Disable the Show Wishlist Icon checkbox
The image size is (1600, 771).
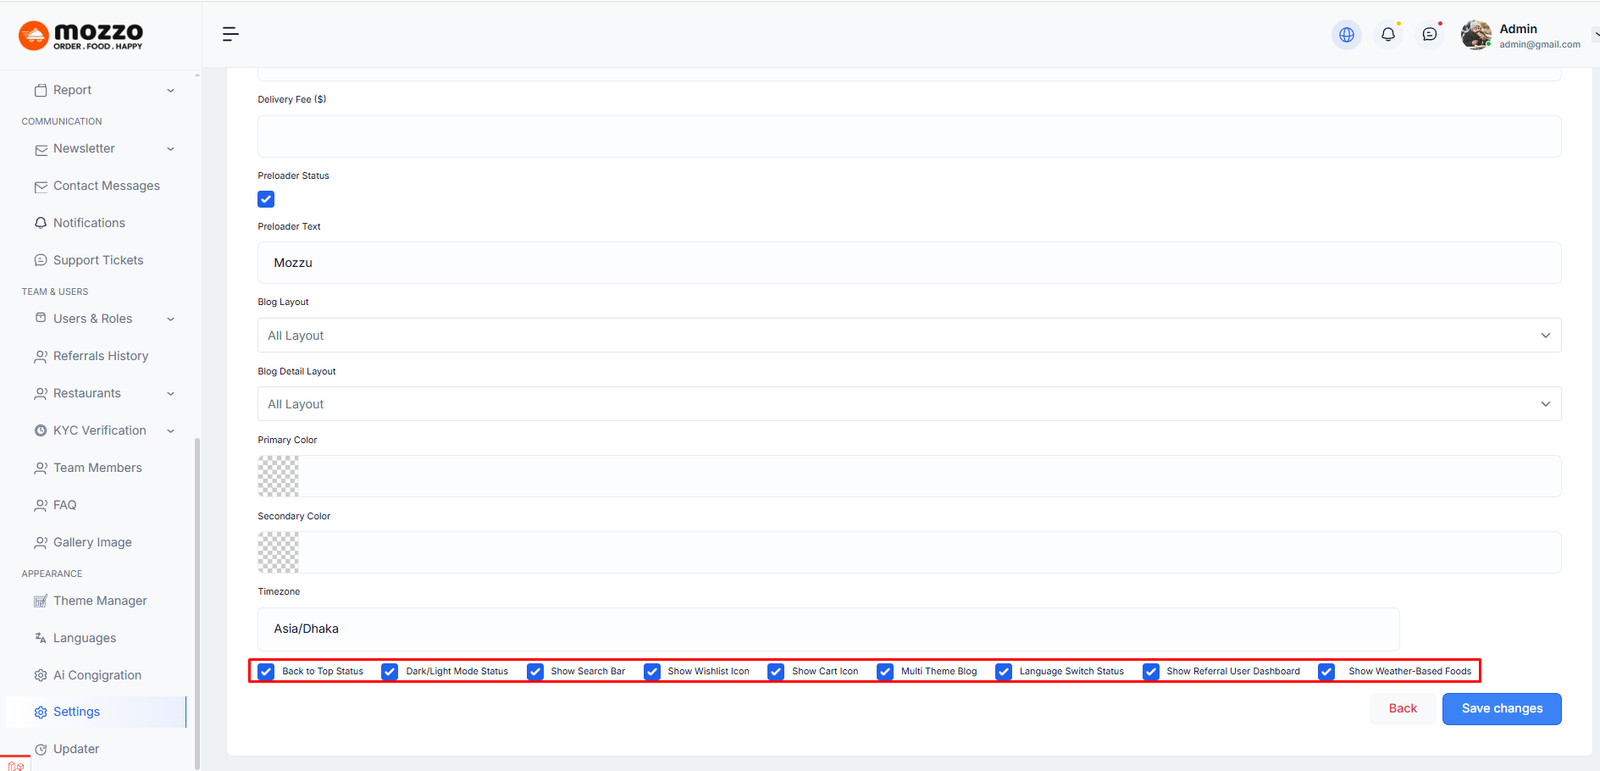652,672
